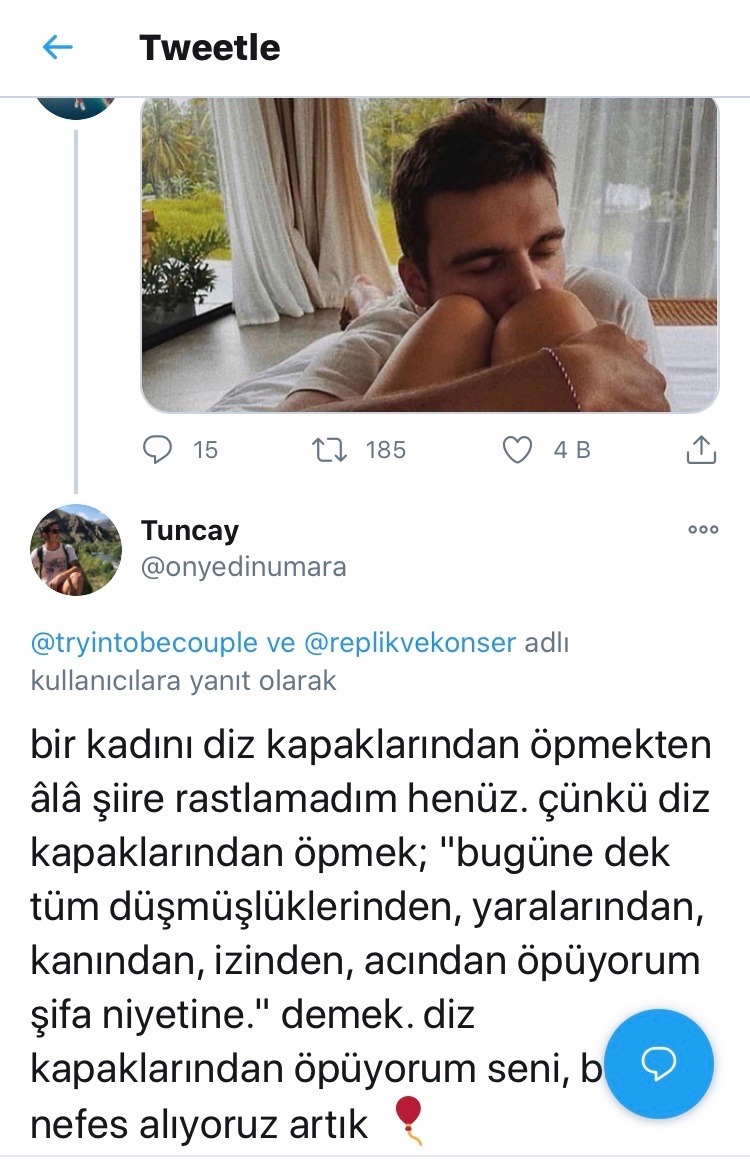This screenshot has height=1167, width=750.
Task: Tap the retweet count 185
Action: tap(385, 450)
